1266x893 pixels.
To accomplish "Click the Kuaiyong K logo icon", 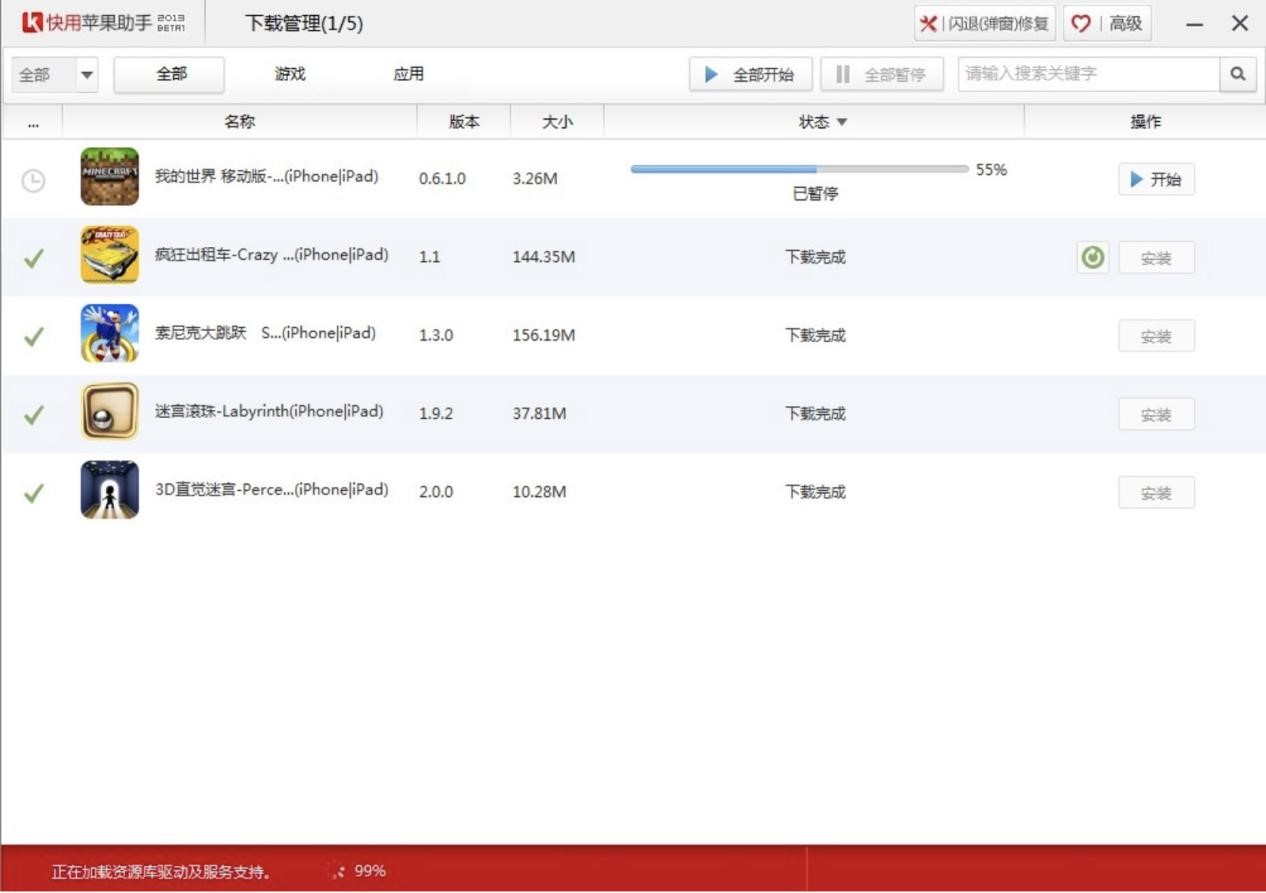I will click(x=32, y=22).
